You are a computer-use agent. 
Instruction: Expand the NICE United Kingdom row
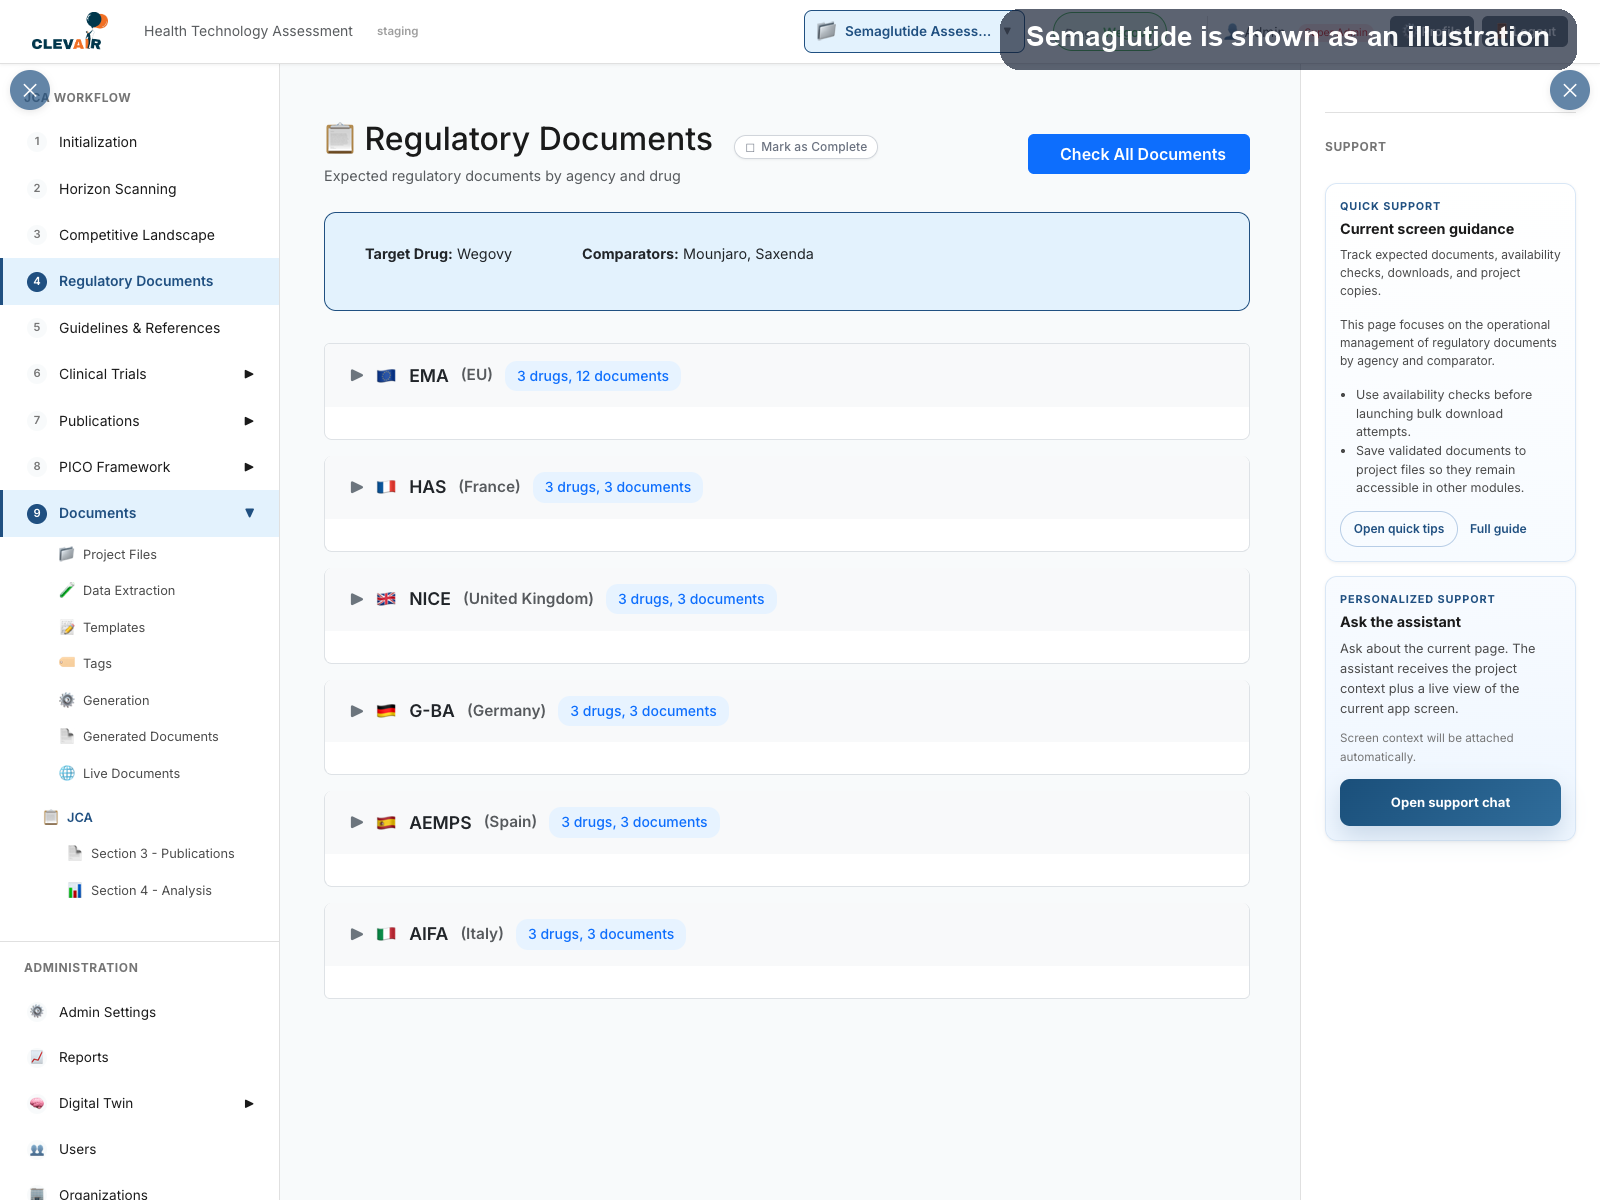click(357, 599)
